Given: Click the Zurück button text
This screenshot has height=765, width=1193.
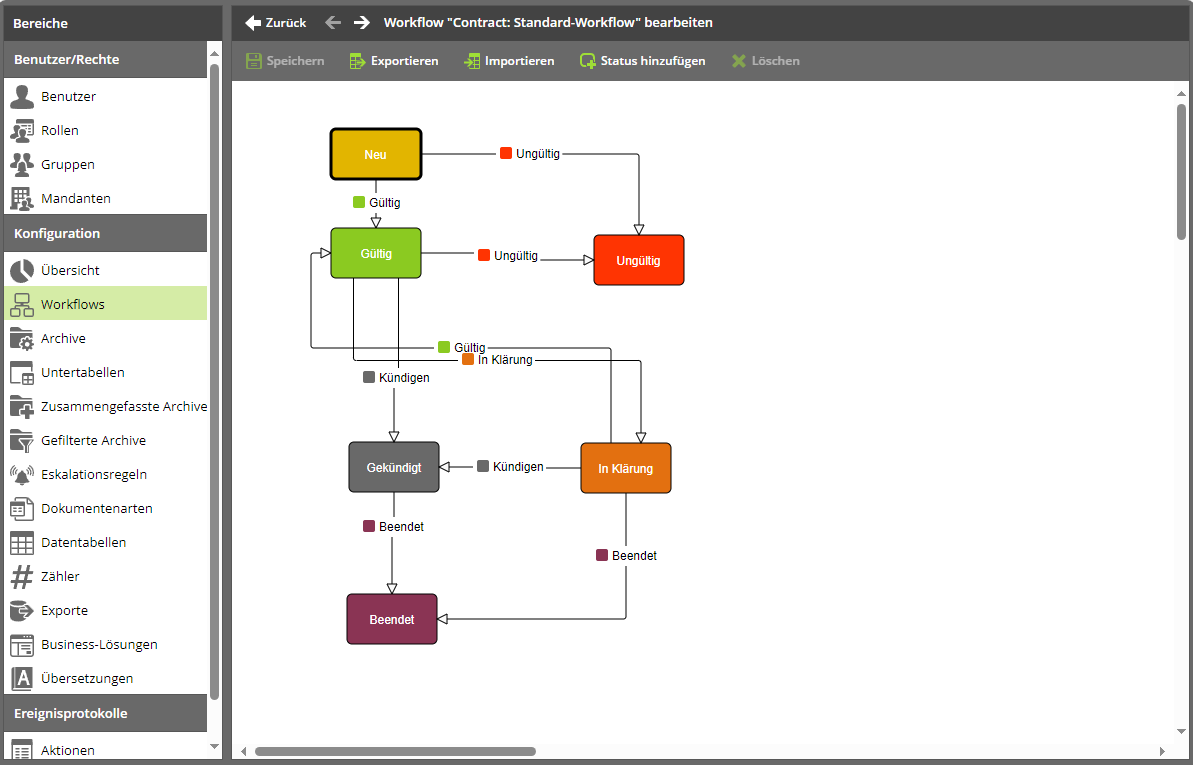Looking at the screenshot, I should click(x=286, y=23).
